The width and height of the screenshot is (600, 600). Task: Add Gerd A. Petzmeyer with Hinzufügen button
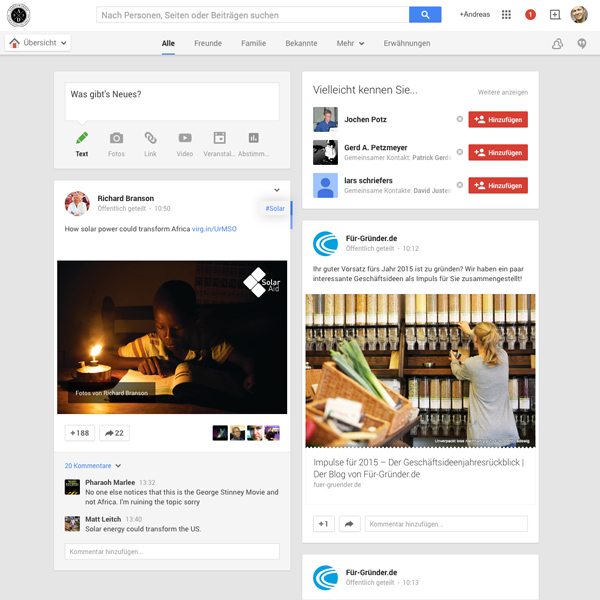click(x=498, y=152)
